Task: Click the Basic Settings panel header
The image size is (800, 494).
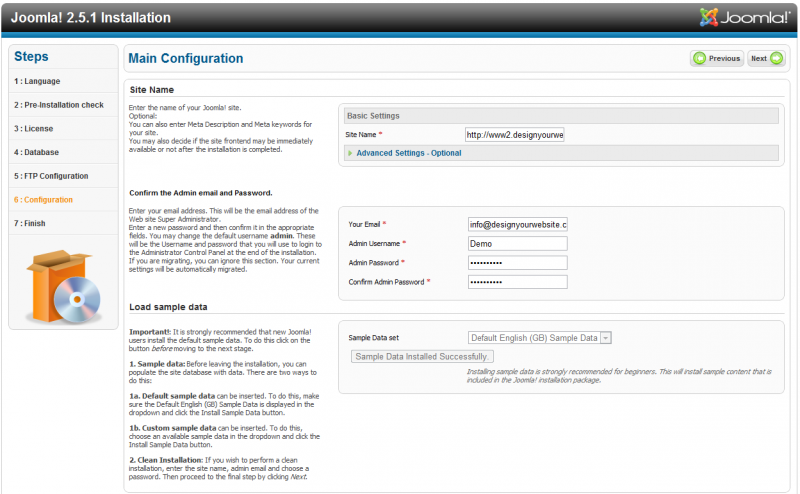Action: click(x=561, y=116)
